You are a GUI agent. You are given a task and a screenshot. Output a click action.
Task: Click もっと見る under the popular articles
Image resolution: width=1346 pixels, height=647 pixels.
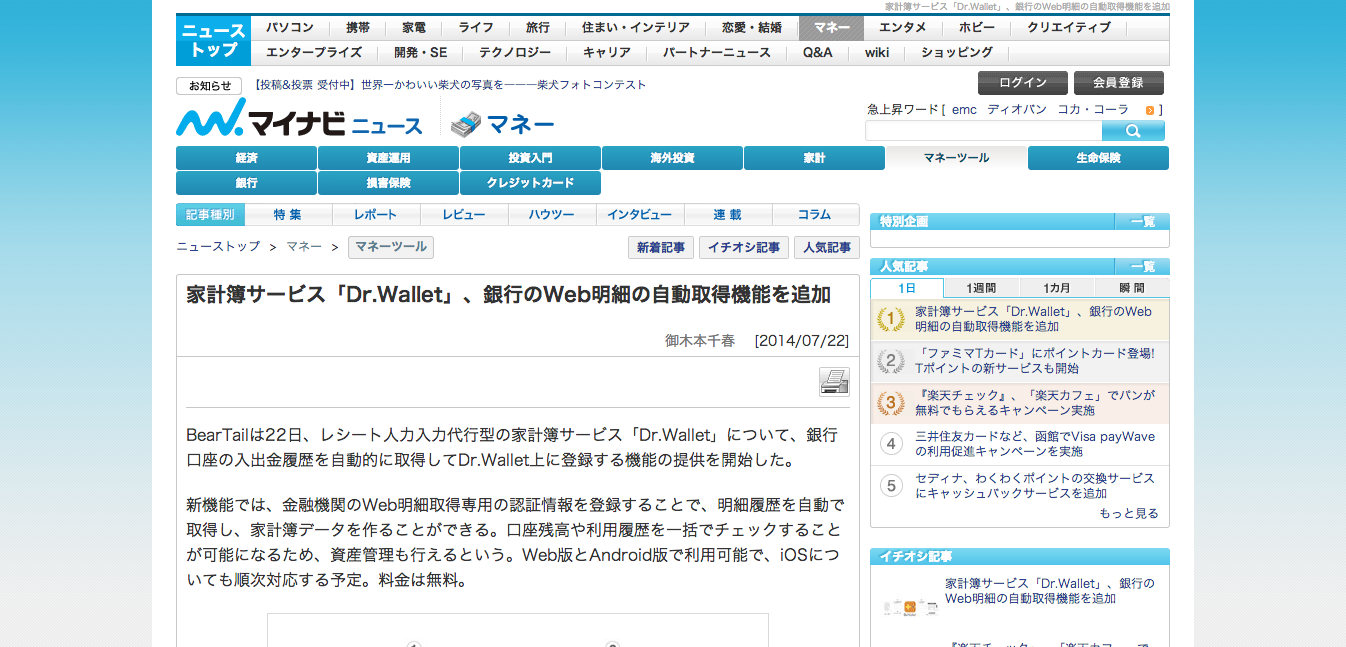point(1128,514)
